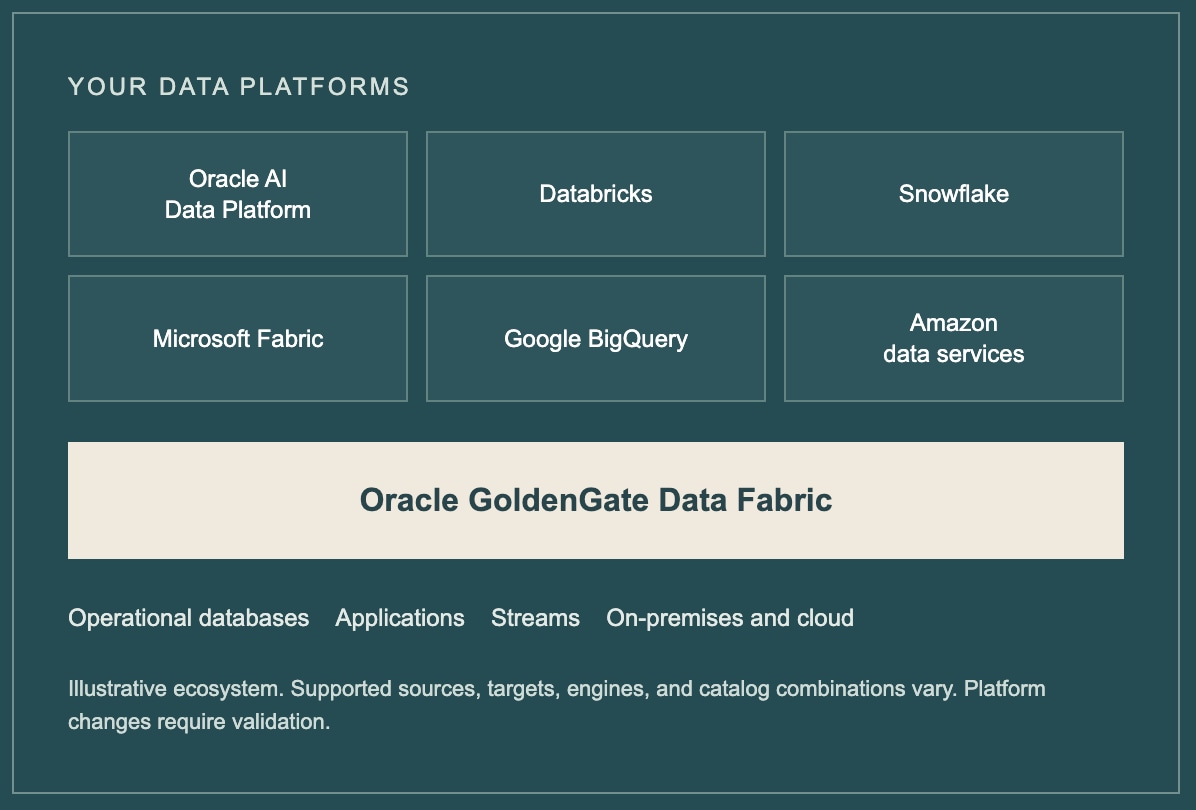Viewport: 1196px width, 810px height.
Task: Click the 'Applications' label
Action: [400, 618]
